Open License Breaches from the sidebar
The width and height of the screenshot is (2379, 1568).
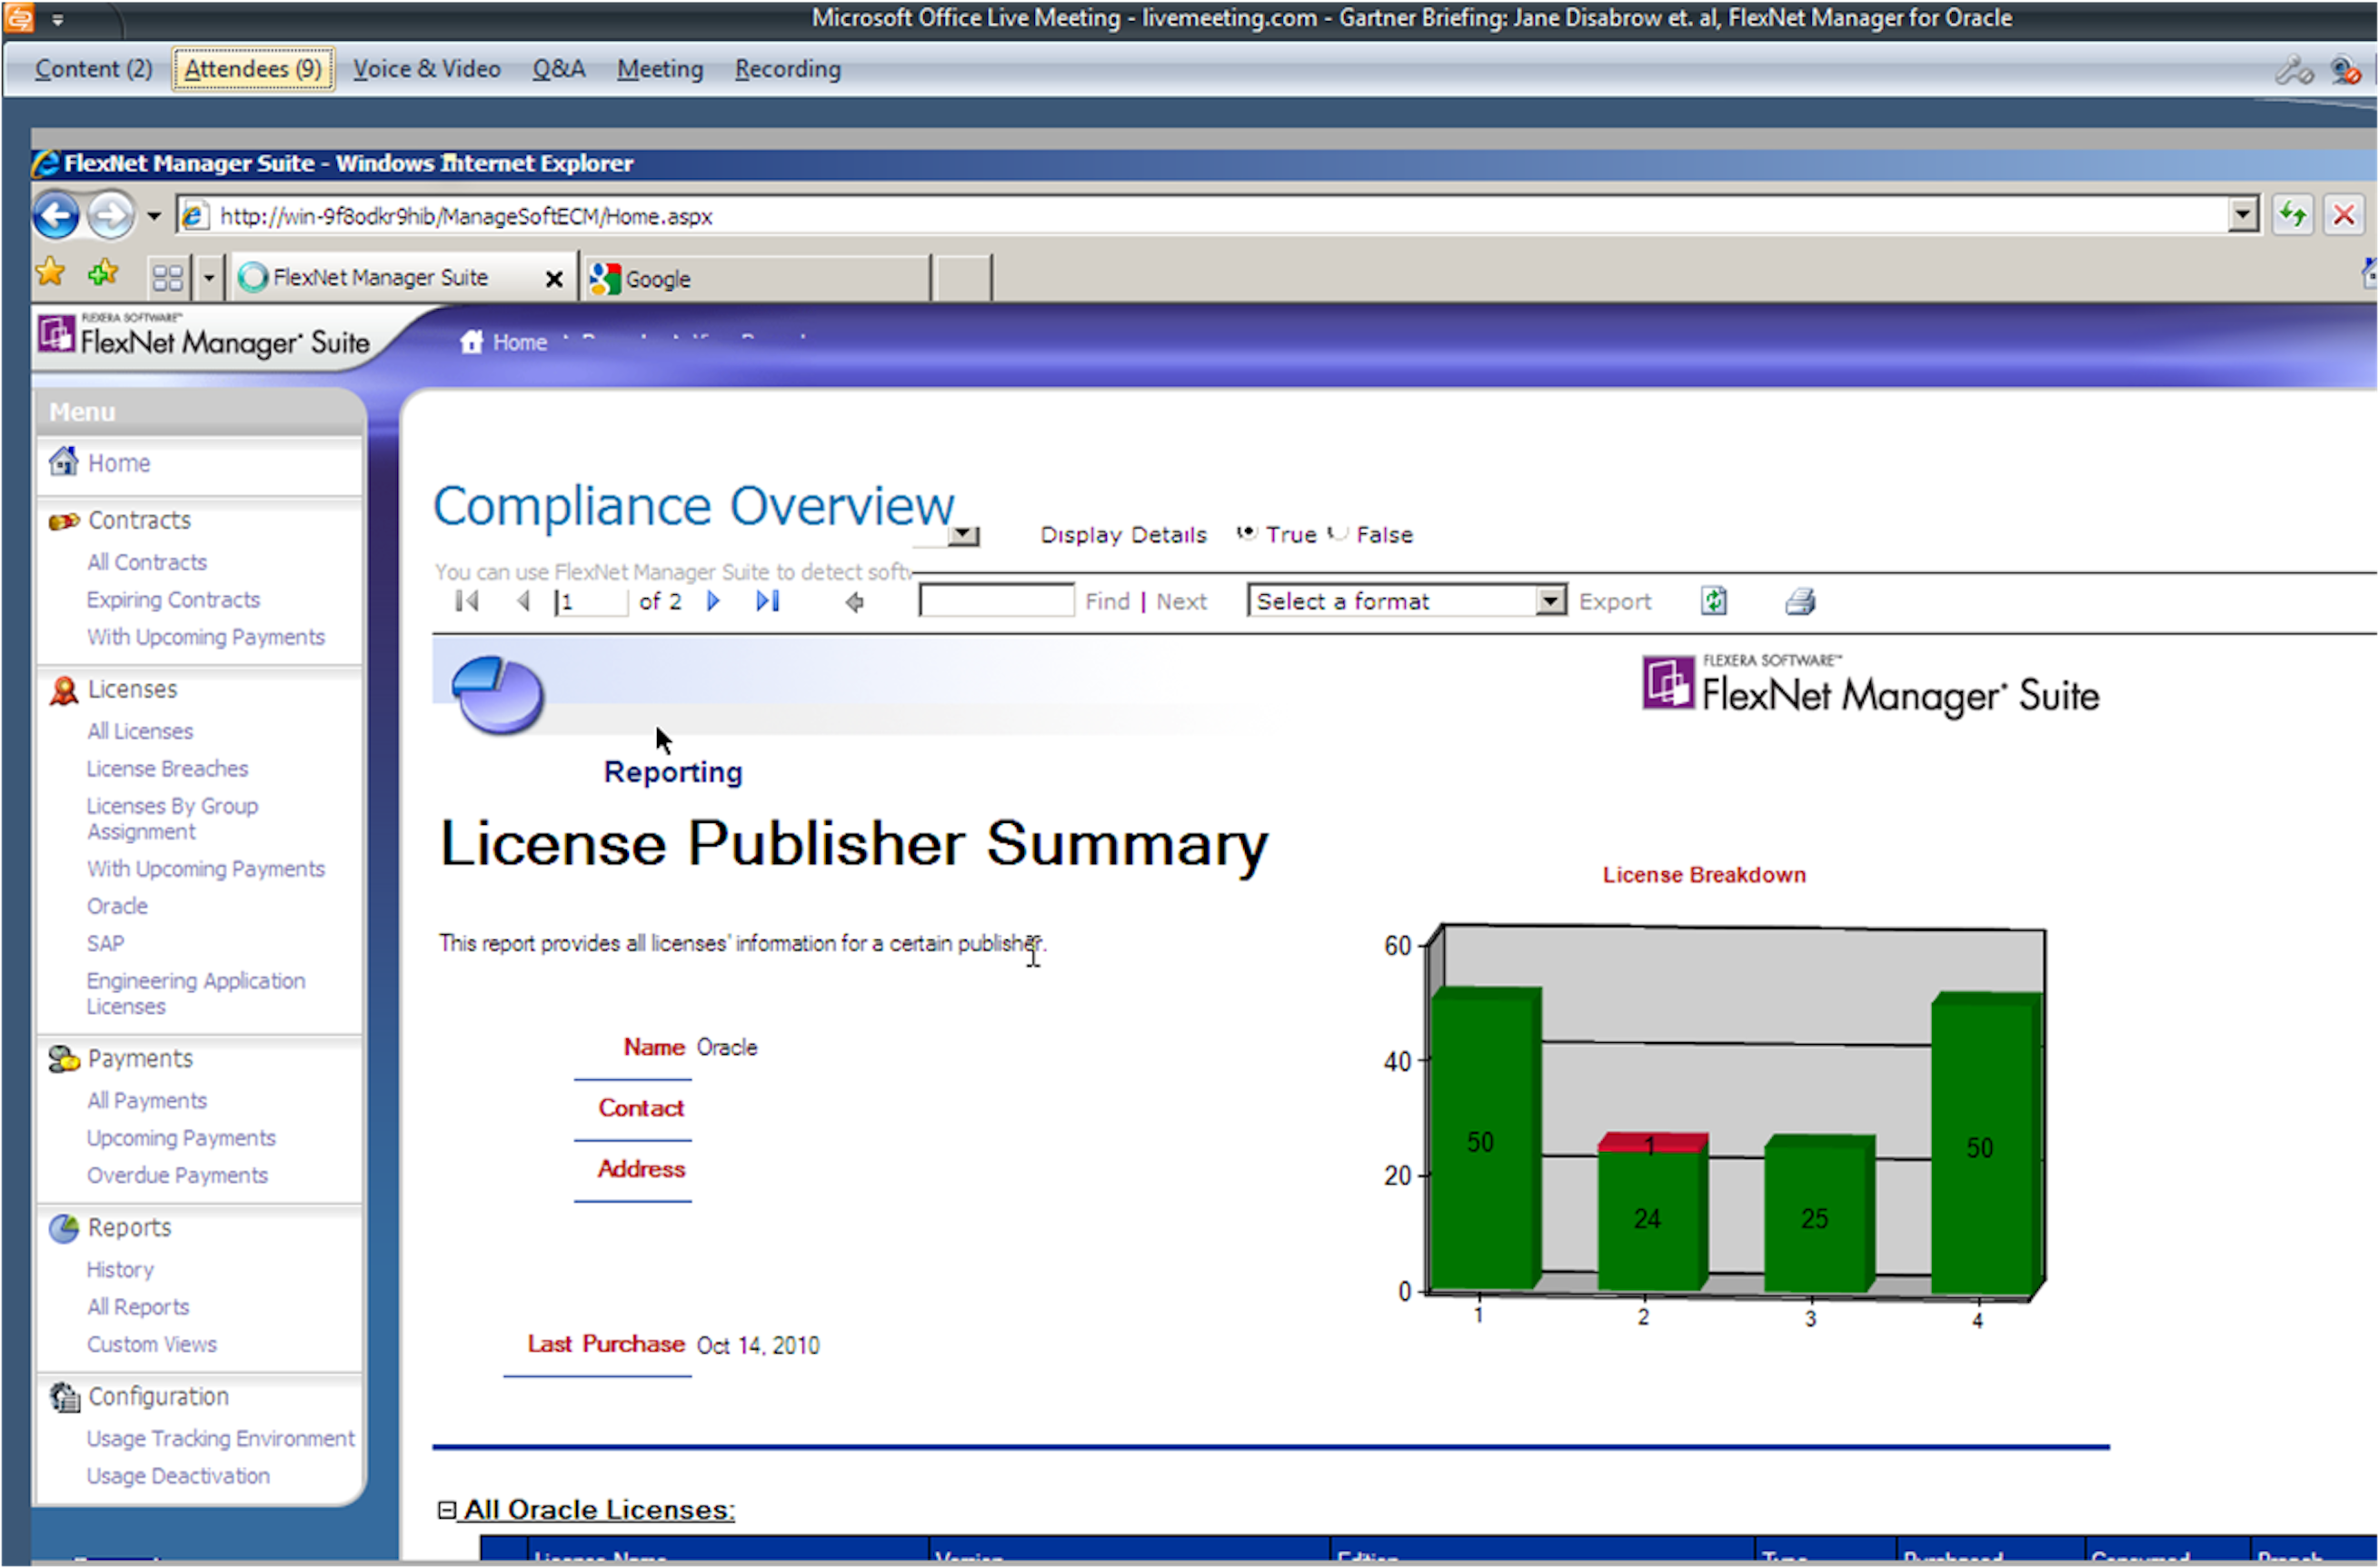[x=167, y=768]
